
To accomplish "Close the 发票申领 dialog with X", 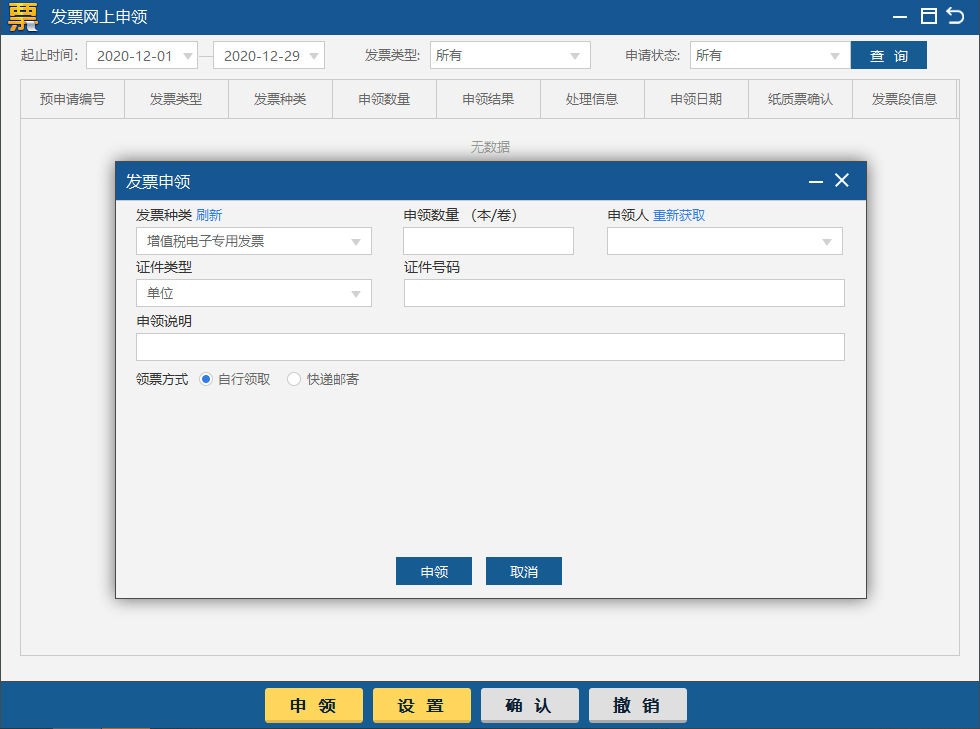I will (842, 180).
